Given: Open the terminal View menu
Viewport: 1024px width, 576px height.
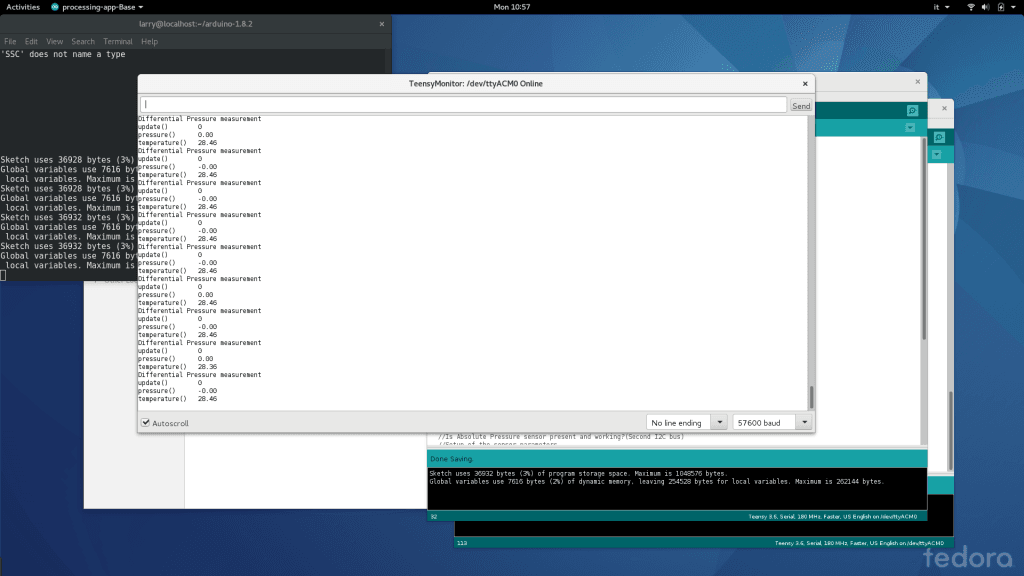Looking at the screenshot, I should 54,41.
